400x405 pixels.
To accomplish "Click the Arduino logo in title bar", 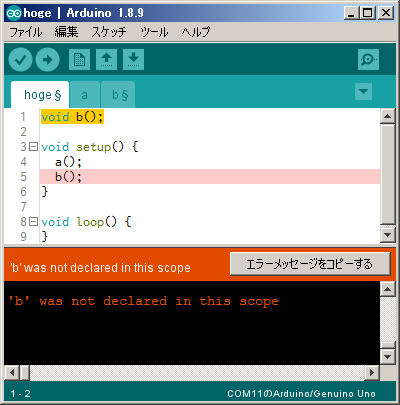I will point(14,13).
